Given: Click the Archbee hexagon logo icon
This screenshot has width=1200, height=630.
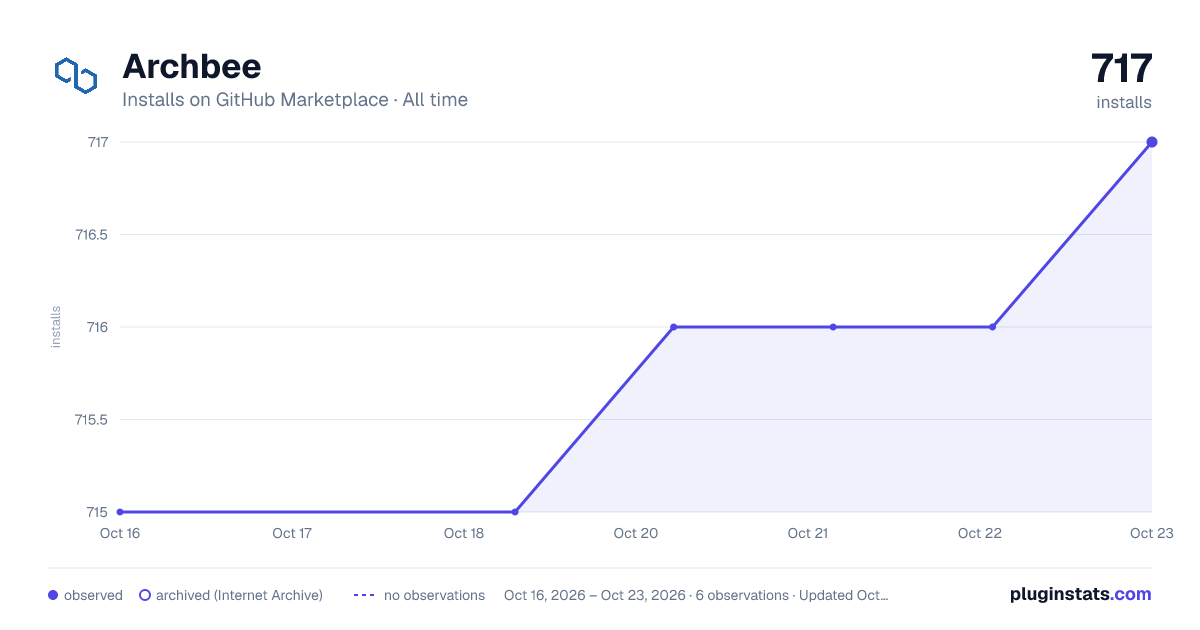Looking at the screenshot, I should (x=76, y=76).
